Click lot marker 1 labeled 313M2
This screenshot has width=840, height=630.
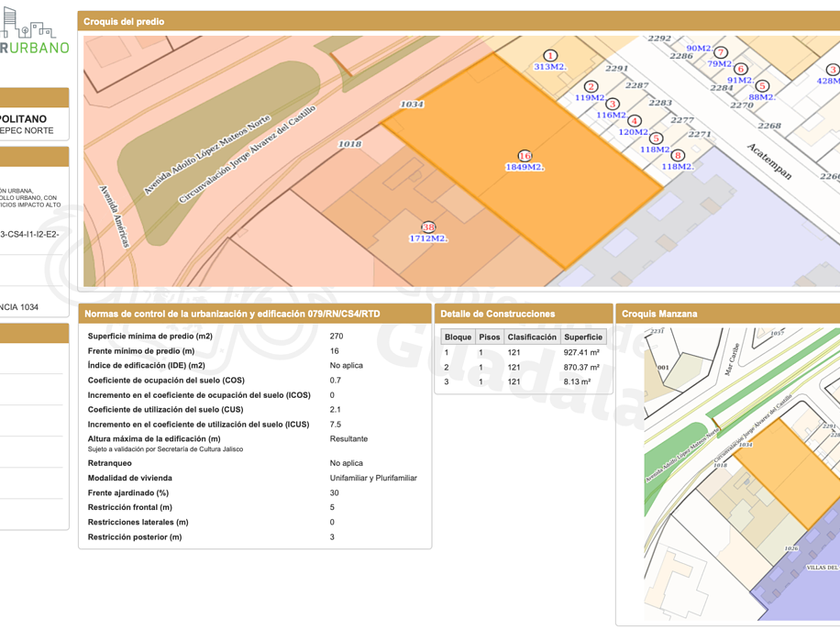pos(550,55)
